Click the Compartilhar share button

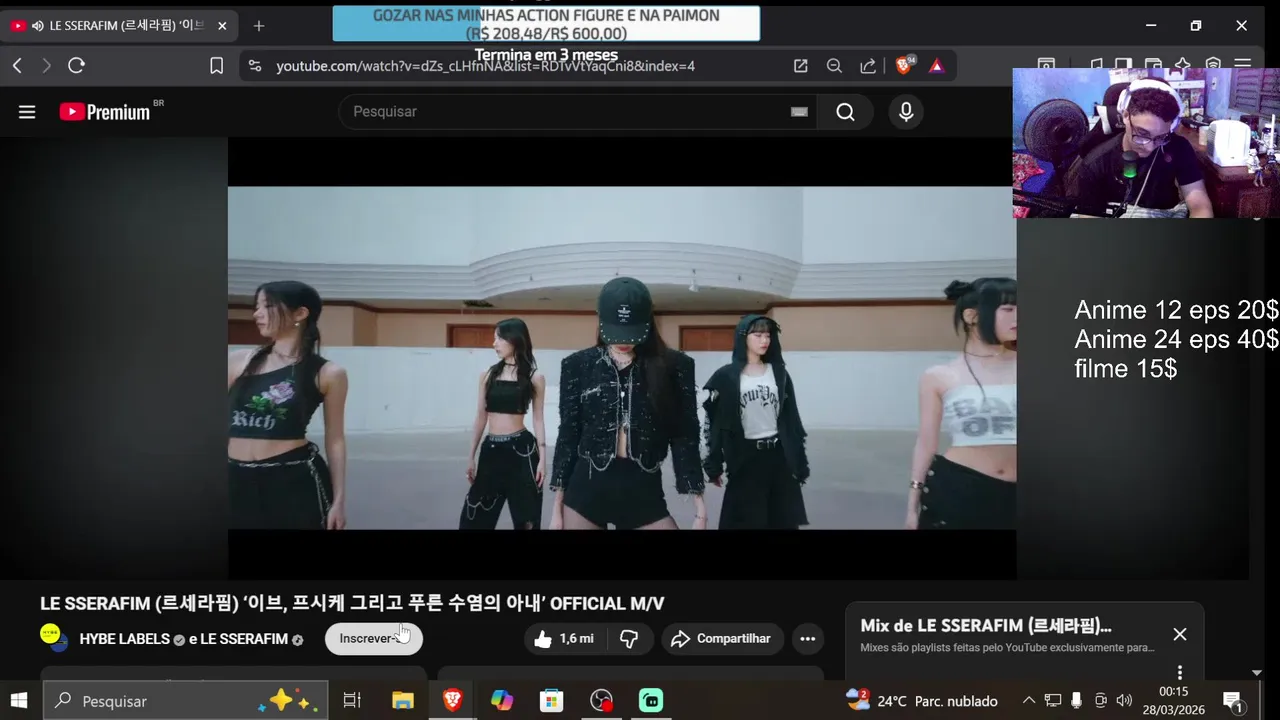click(x=721, y=639)
